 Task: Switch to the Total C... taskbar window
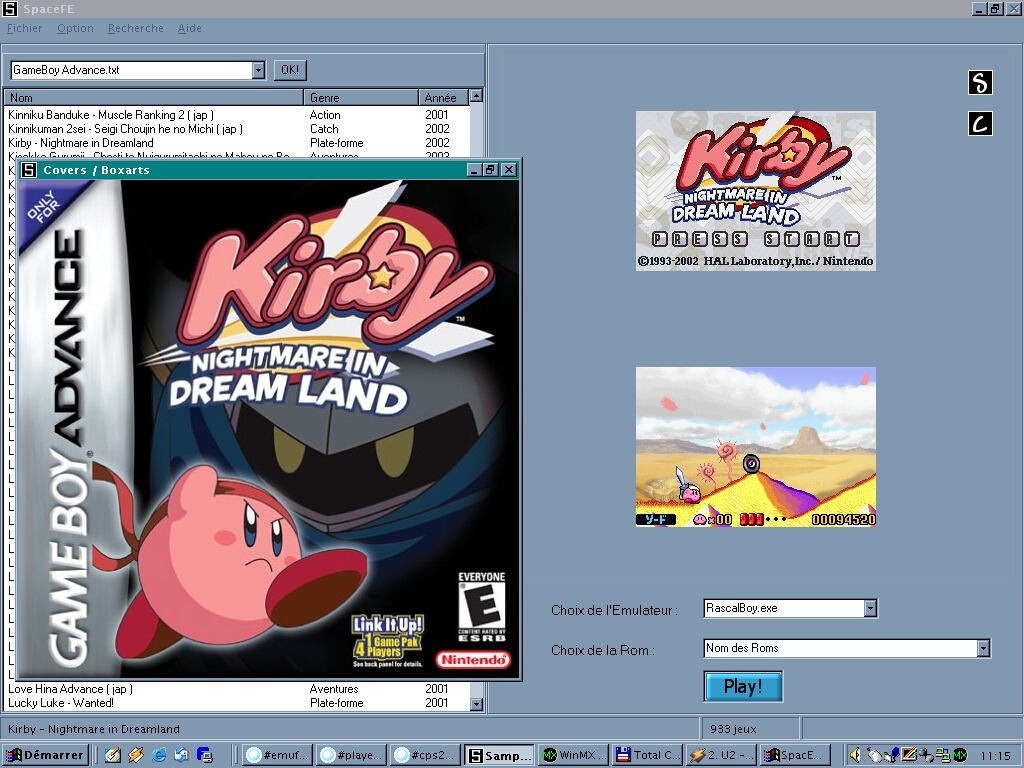648,755
